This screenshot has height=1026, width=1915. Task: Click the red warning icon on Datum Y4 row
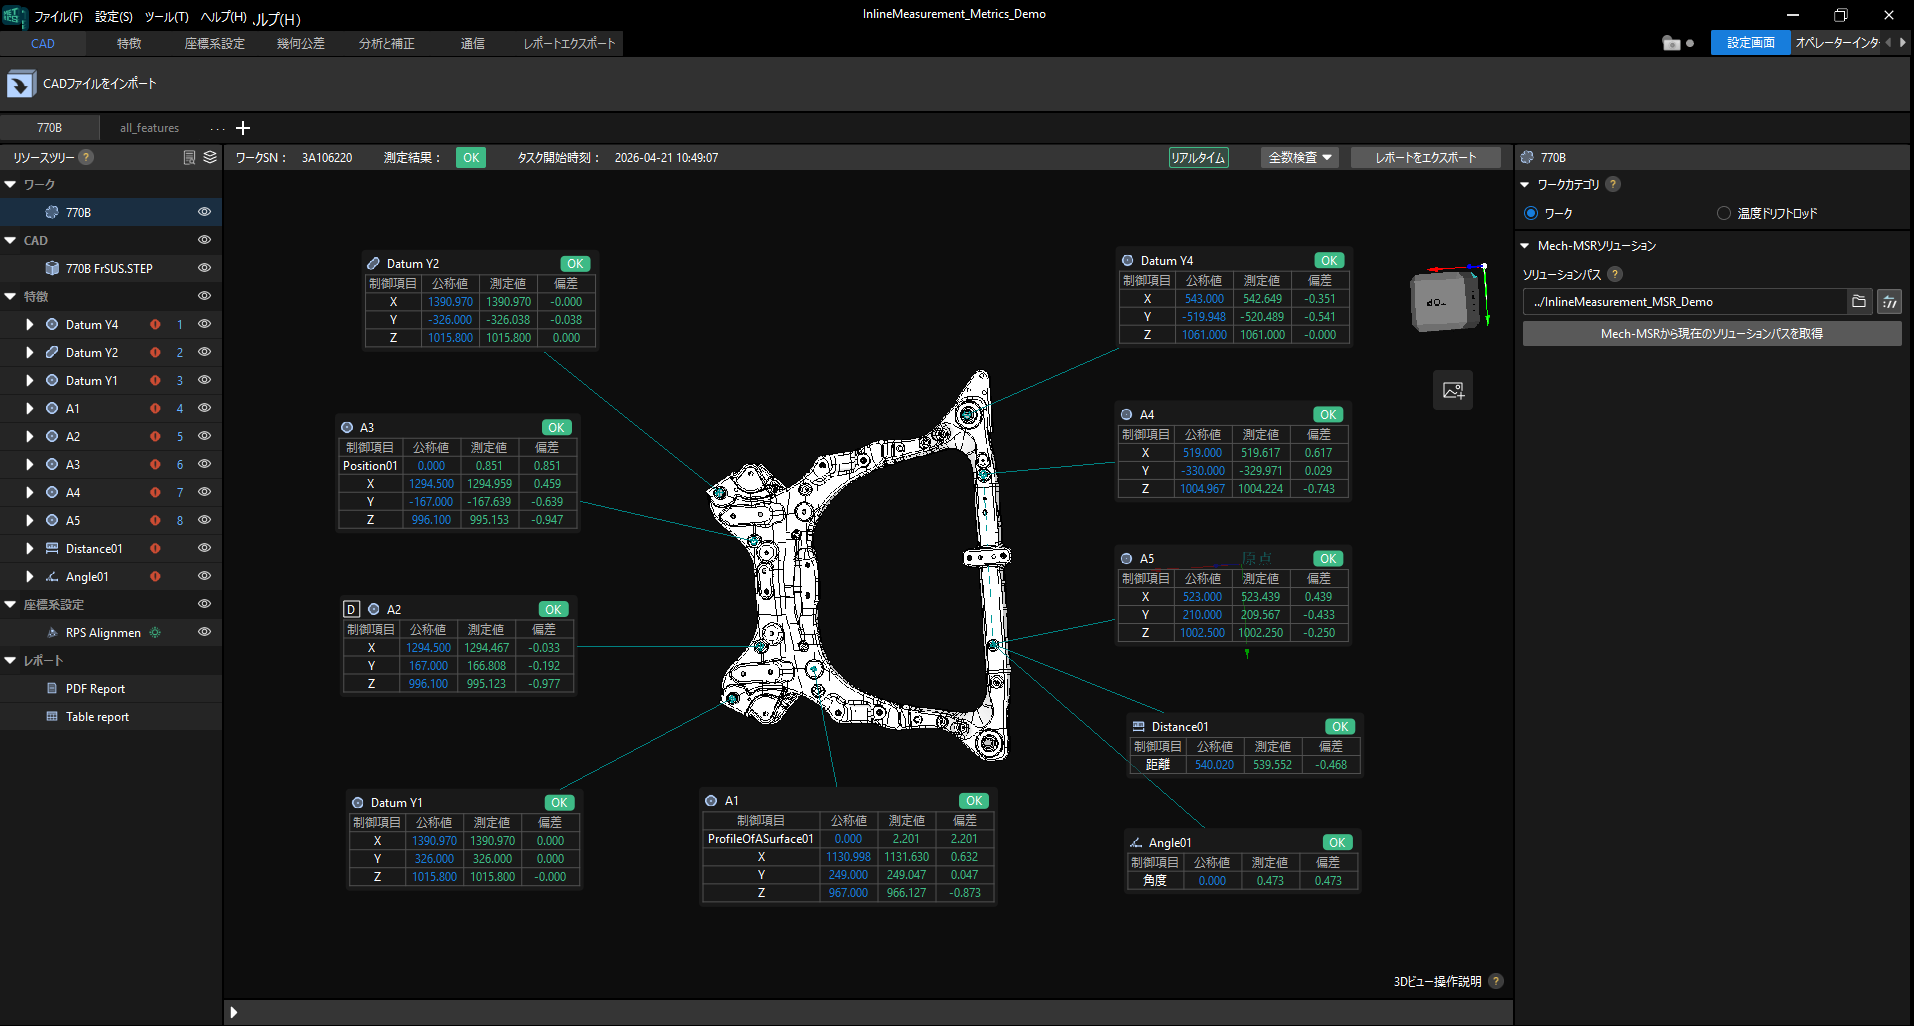pyautogui.click(x=155, y=324)
